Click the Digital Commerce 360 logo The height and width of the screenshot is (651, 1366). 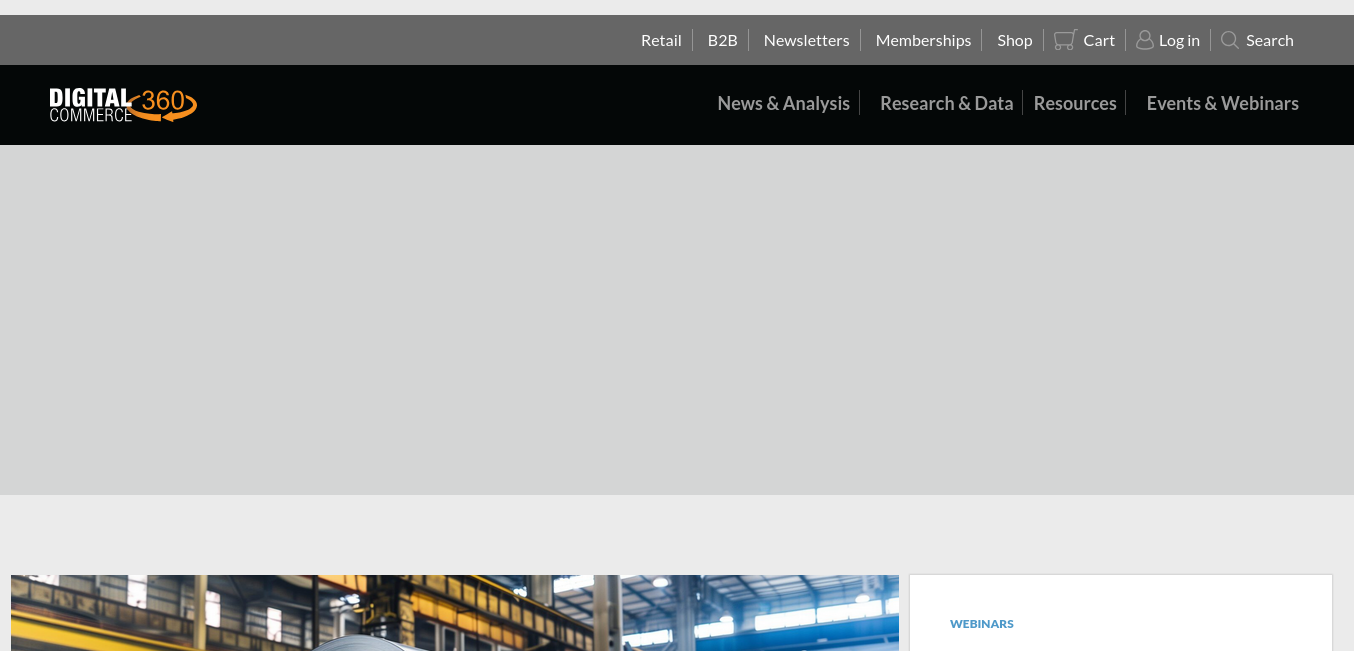tap(123, 105)
